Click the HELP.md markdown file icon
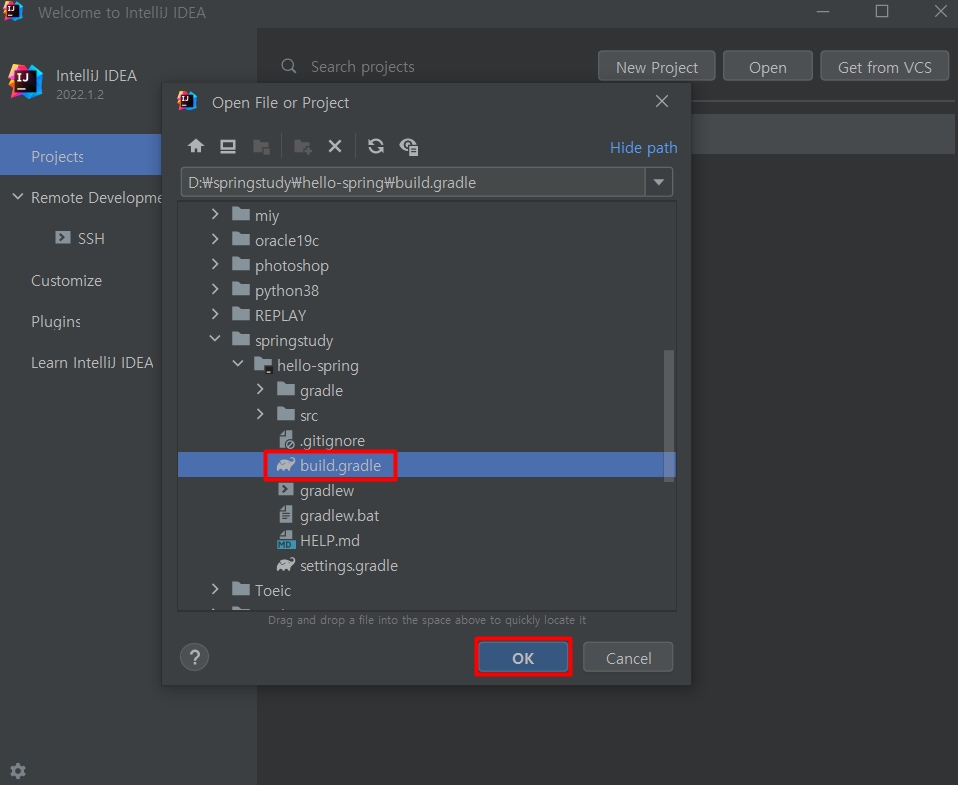The height and width of the screenshot is (785, 958). [x=286, y=541]
